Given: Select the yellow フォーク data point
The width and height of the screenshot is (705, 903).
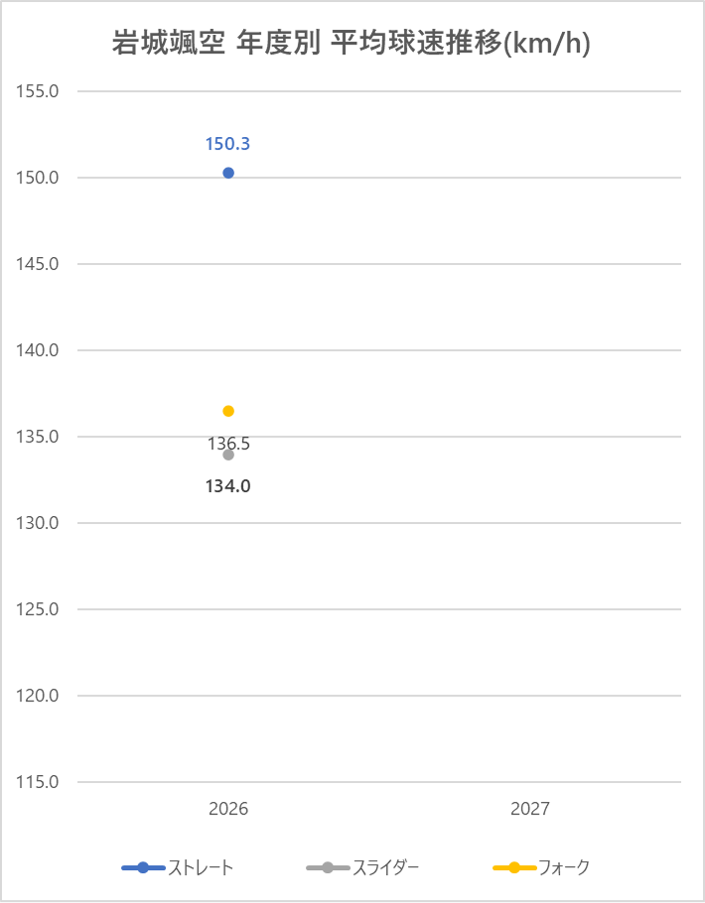Looking at the screenshot, I should click(x=228, y=411).
